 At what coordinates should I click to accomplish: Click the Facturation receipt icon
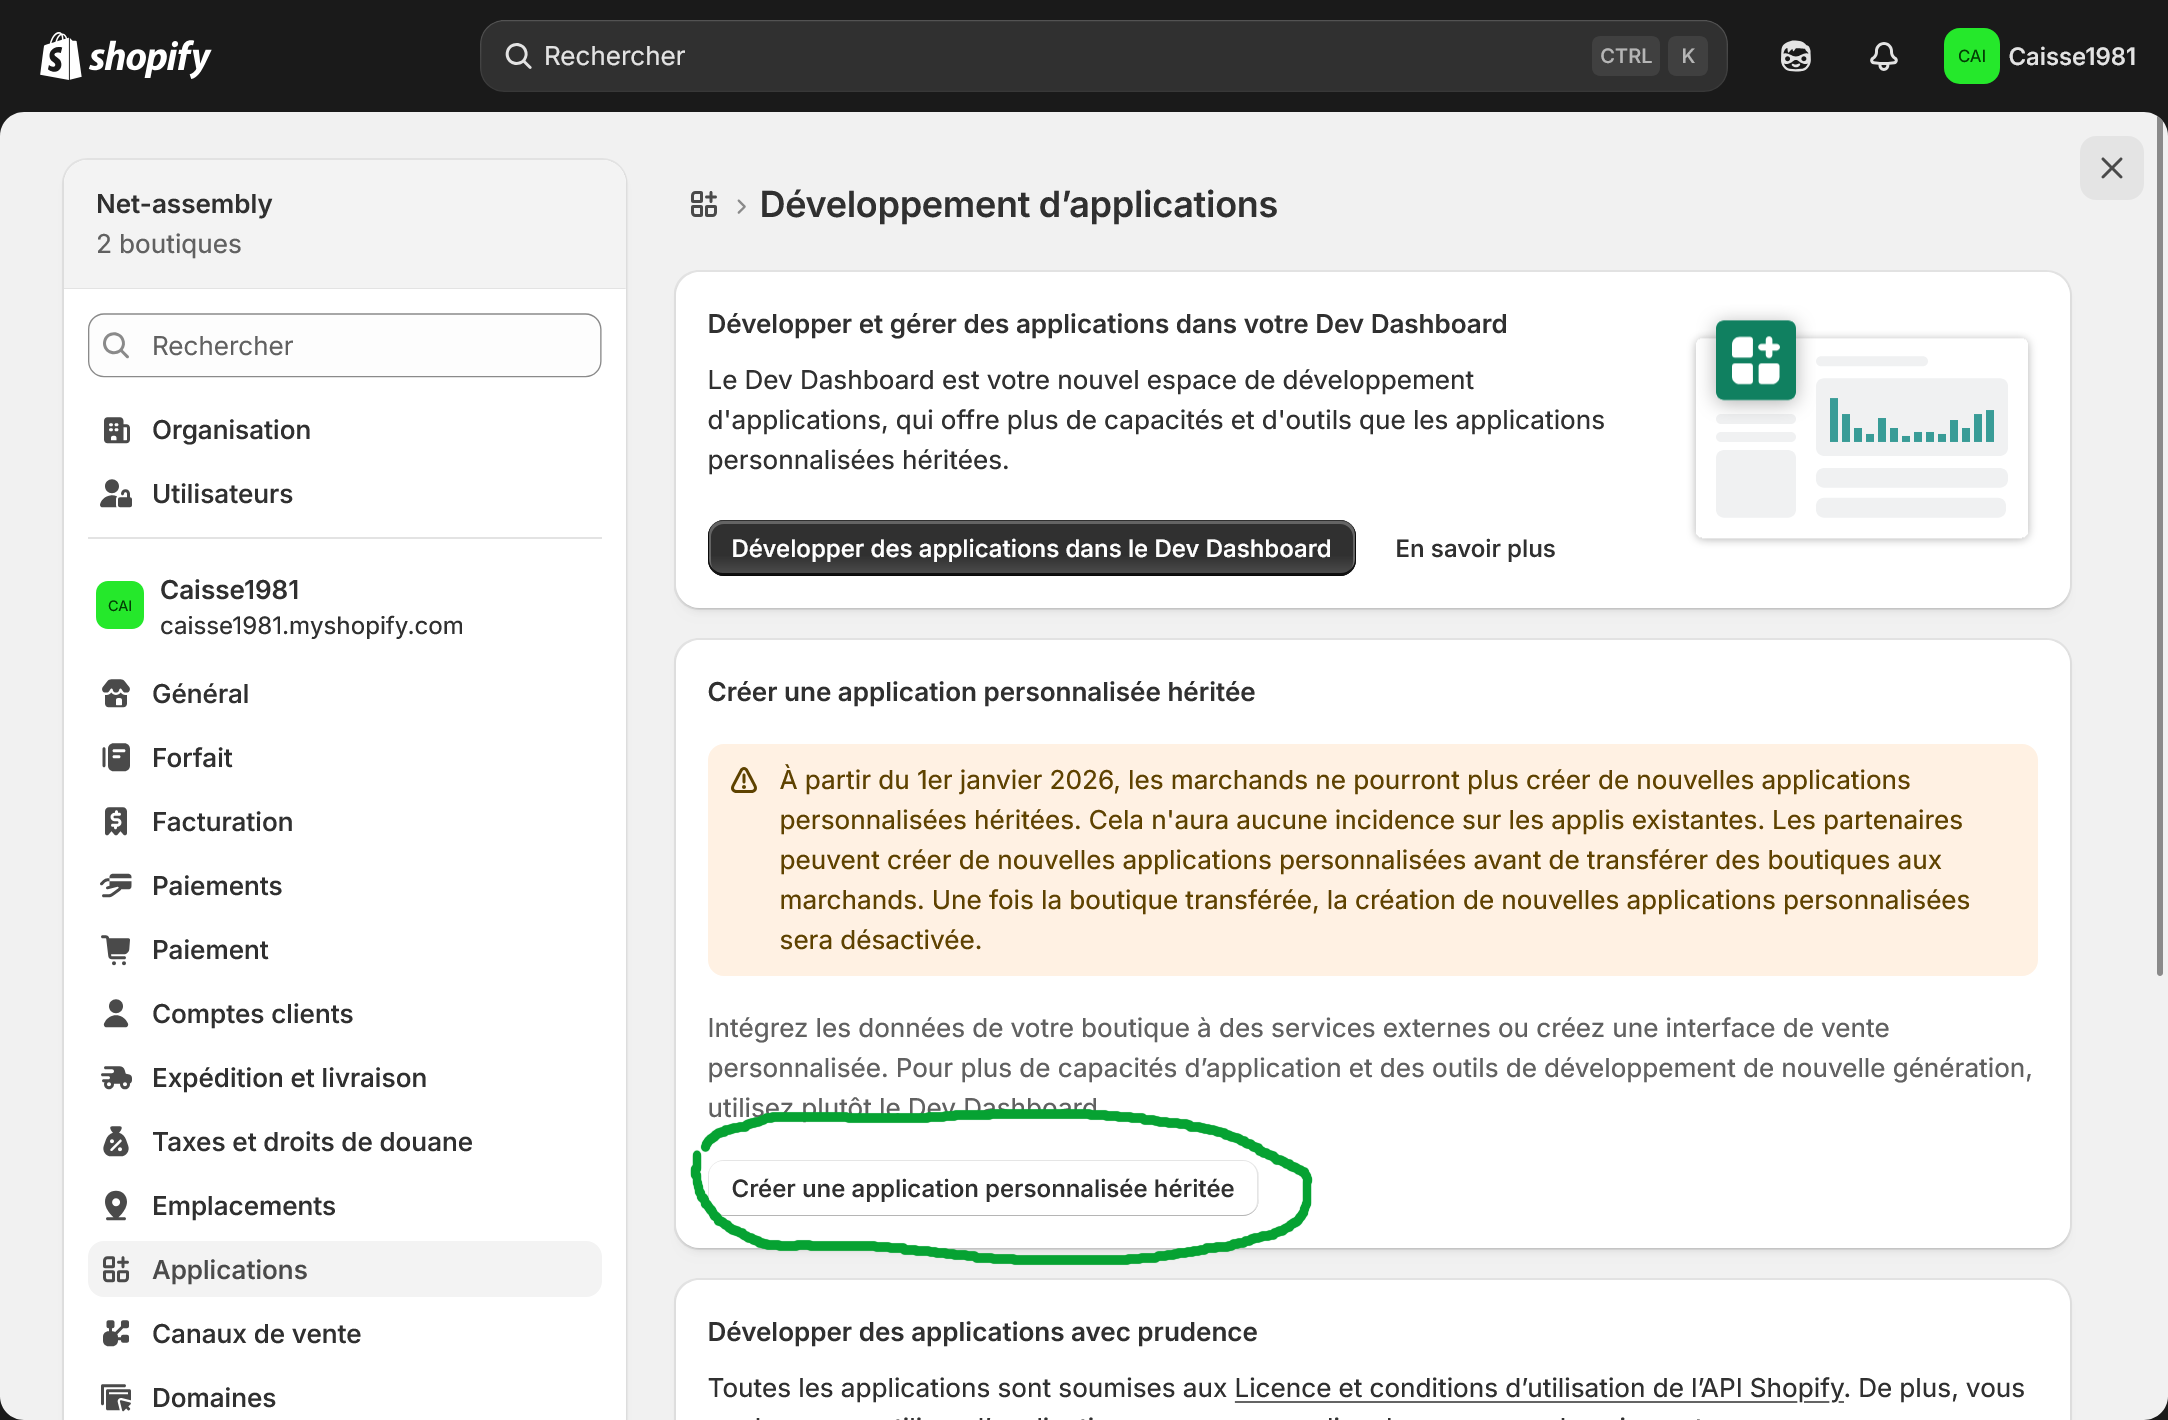click(x=116, y=822)
